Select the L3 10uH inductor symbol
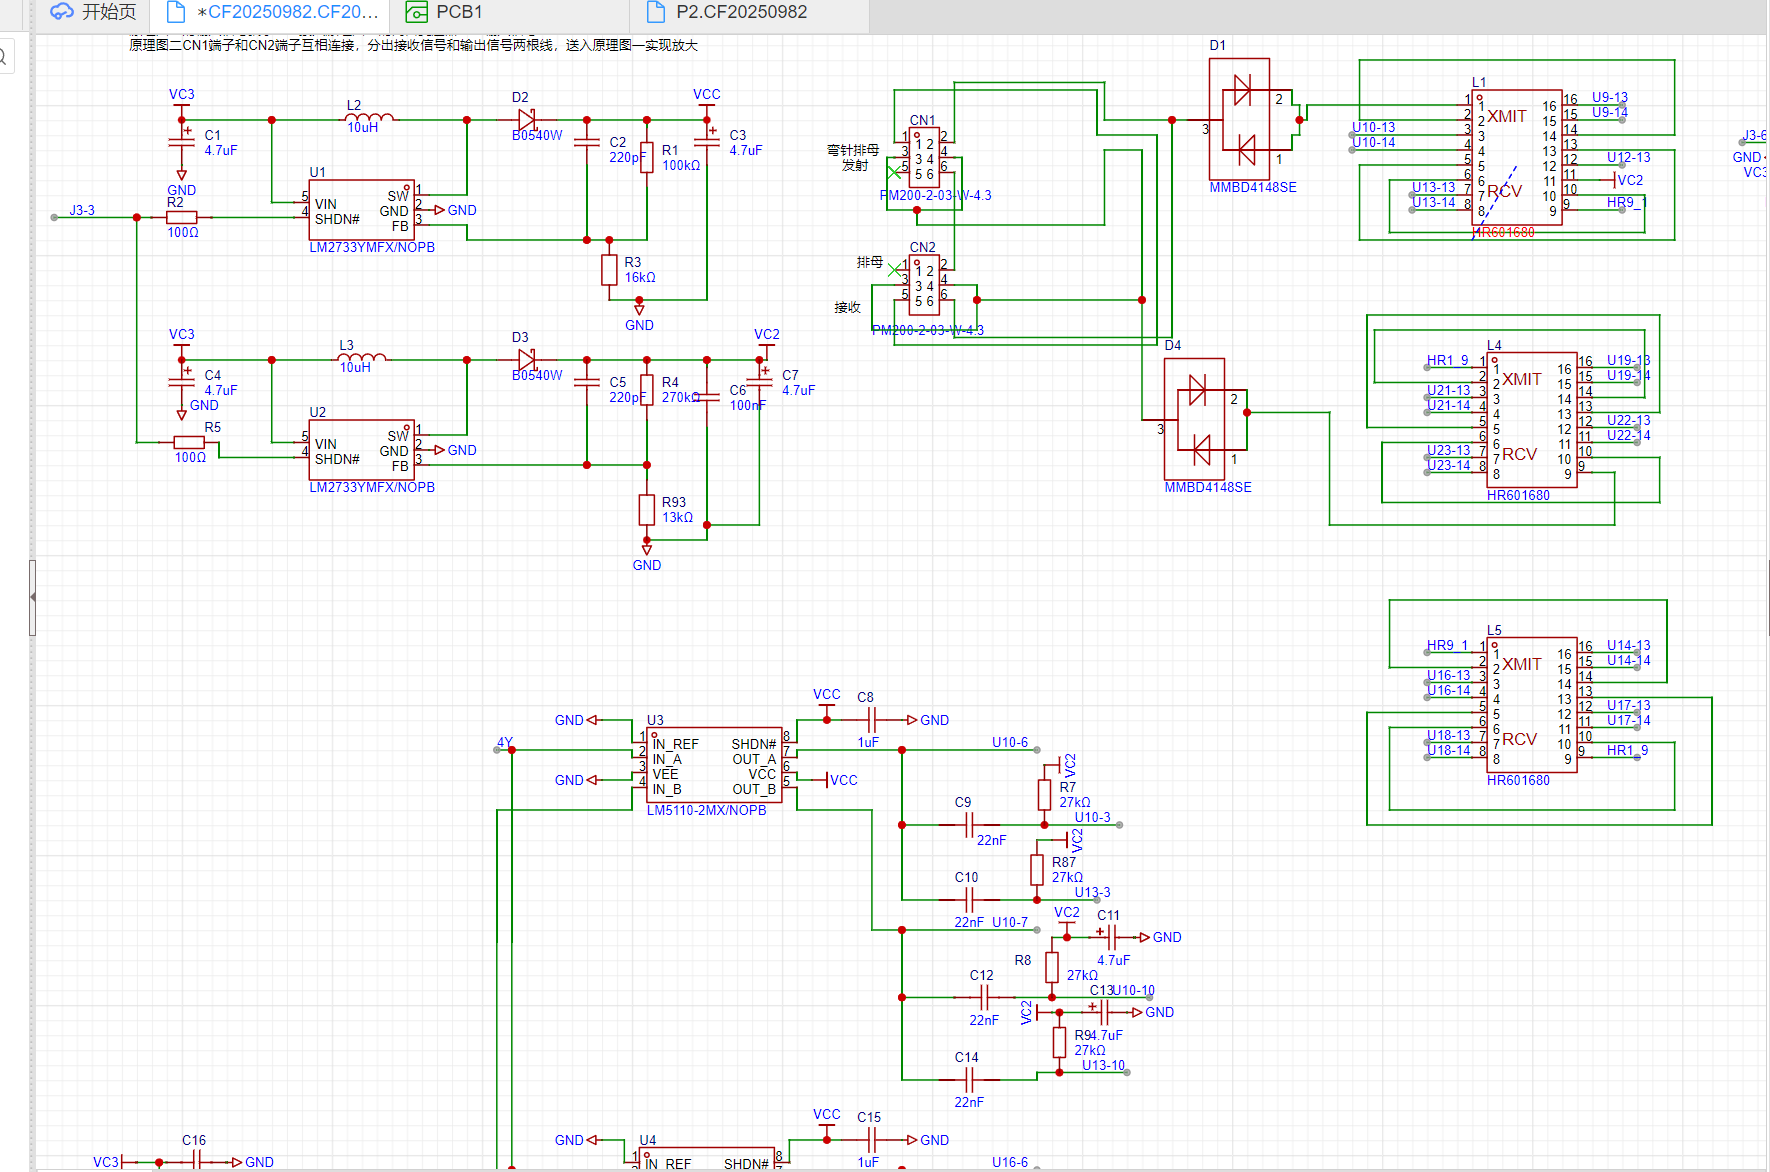The image size is (1770, 1172). click(361, 358)
